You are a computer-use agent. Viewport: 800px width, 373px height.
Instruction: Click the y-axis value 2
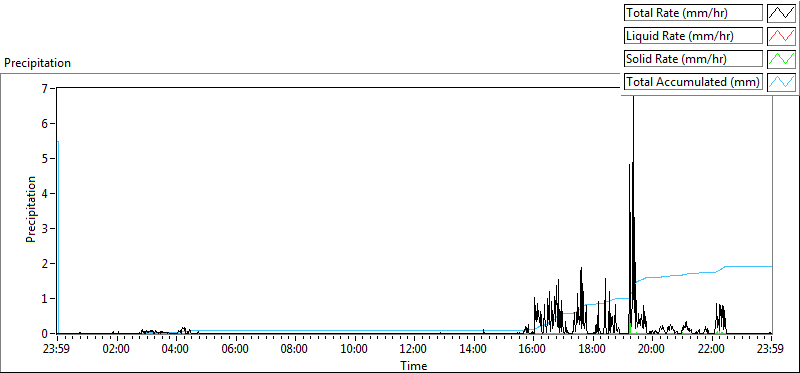point(44,264)
